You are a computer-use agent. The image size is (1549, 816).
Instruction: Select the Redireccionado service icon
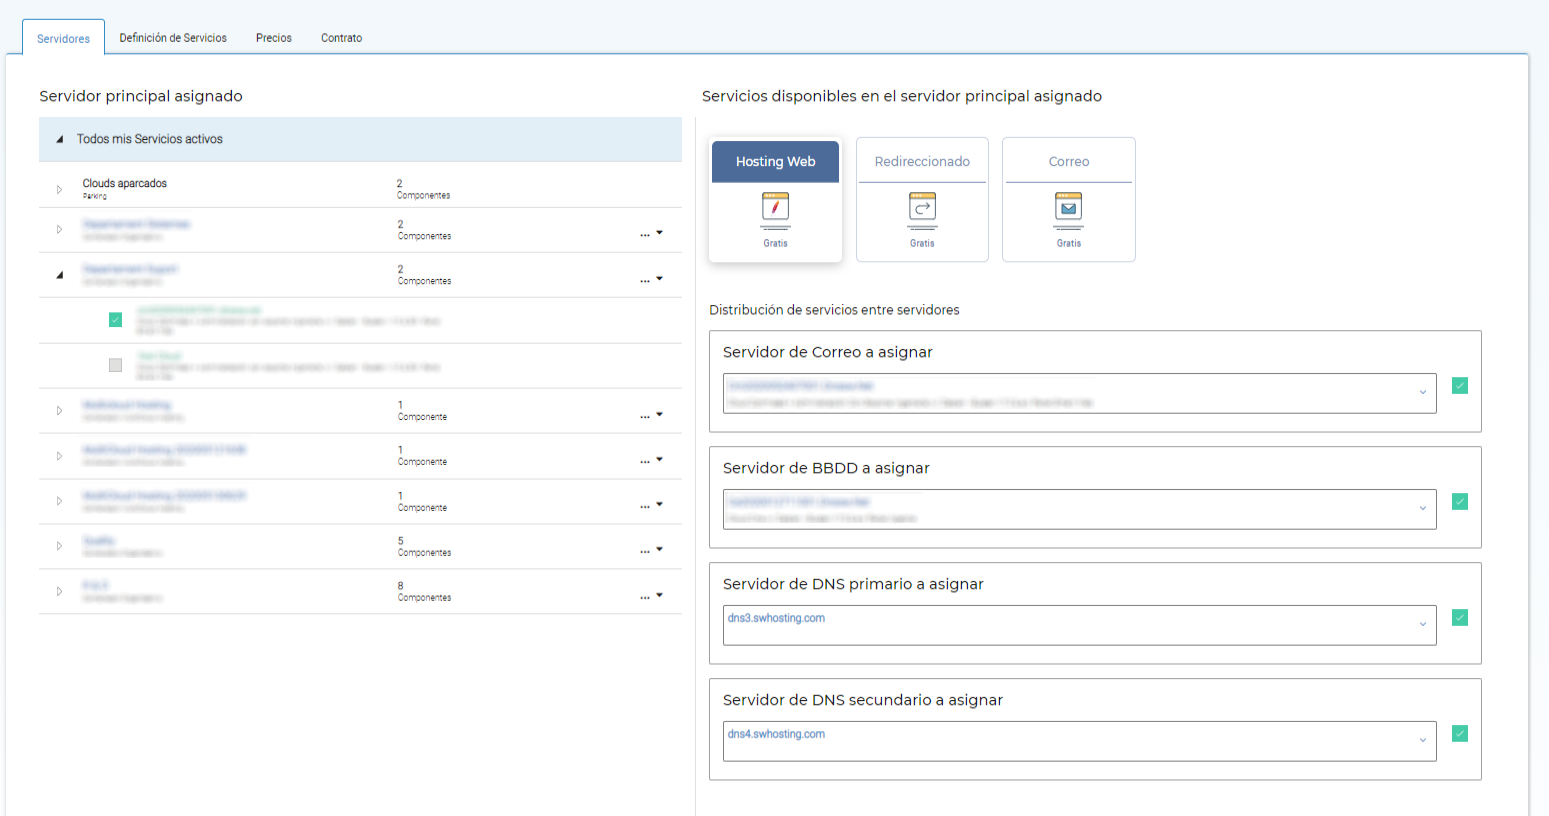coord(922,207)
